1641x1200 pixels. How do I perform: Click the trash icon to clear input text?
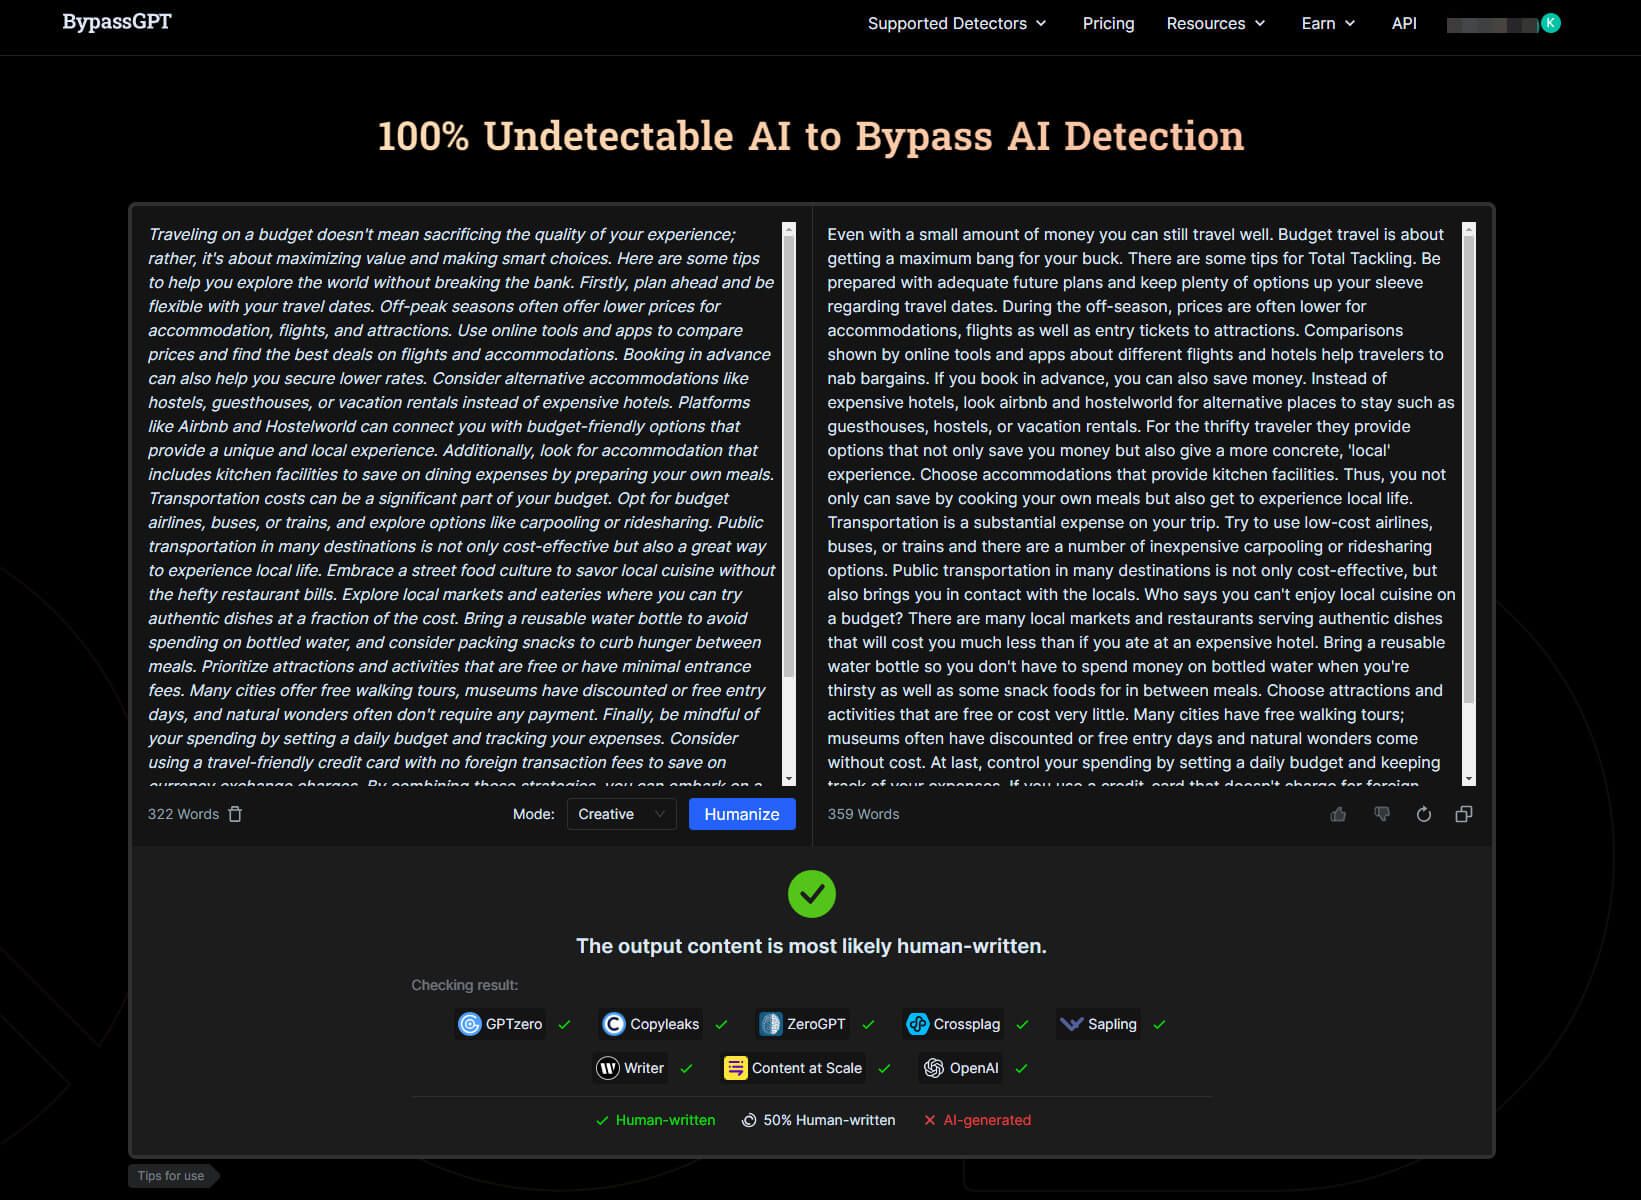pyautogui.click(x=235, y=814)
